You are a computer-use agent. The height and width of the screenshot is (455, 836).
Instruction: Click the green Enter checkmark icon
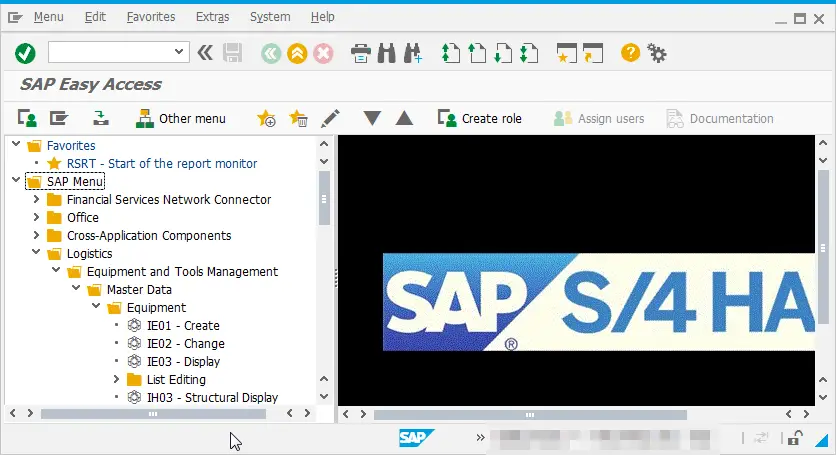25,53
